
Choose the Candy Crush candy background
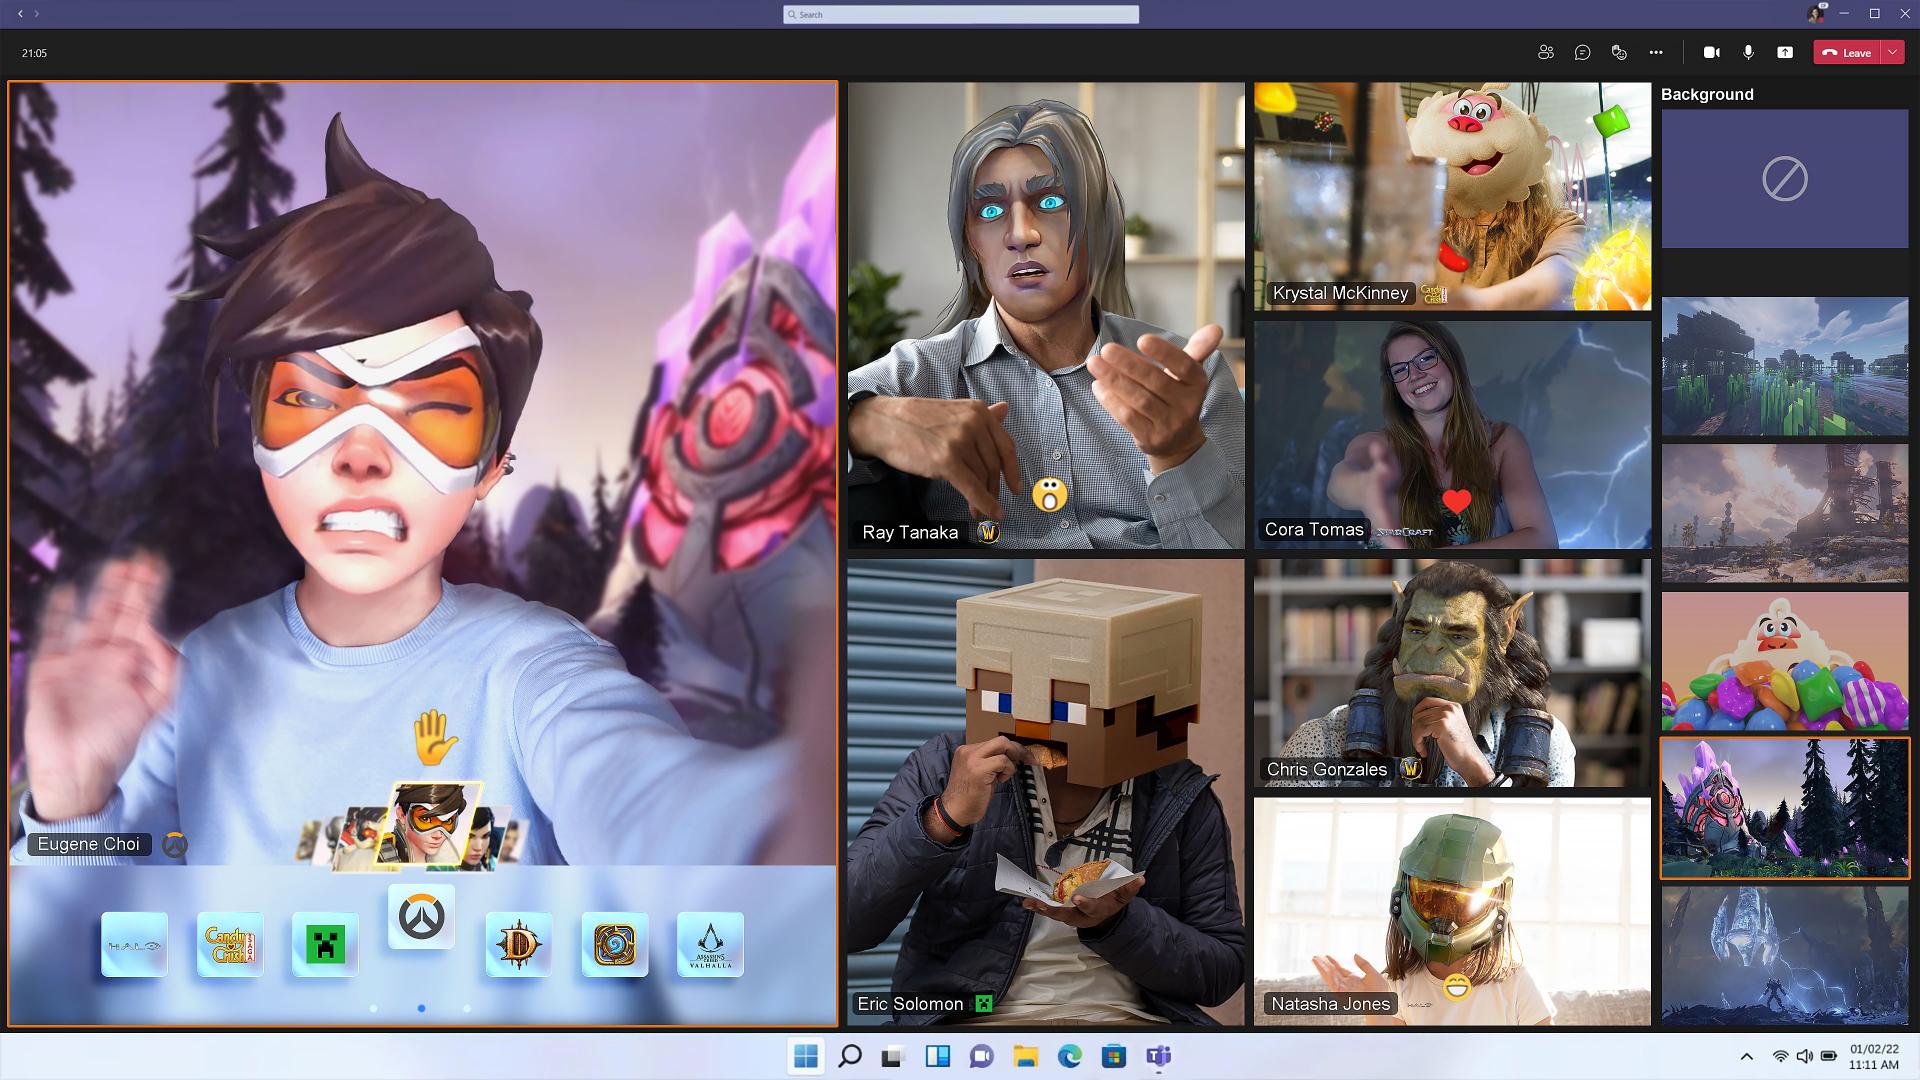click(1785, 661)
